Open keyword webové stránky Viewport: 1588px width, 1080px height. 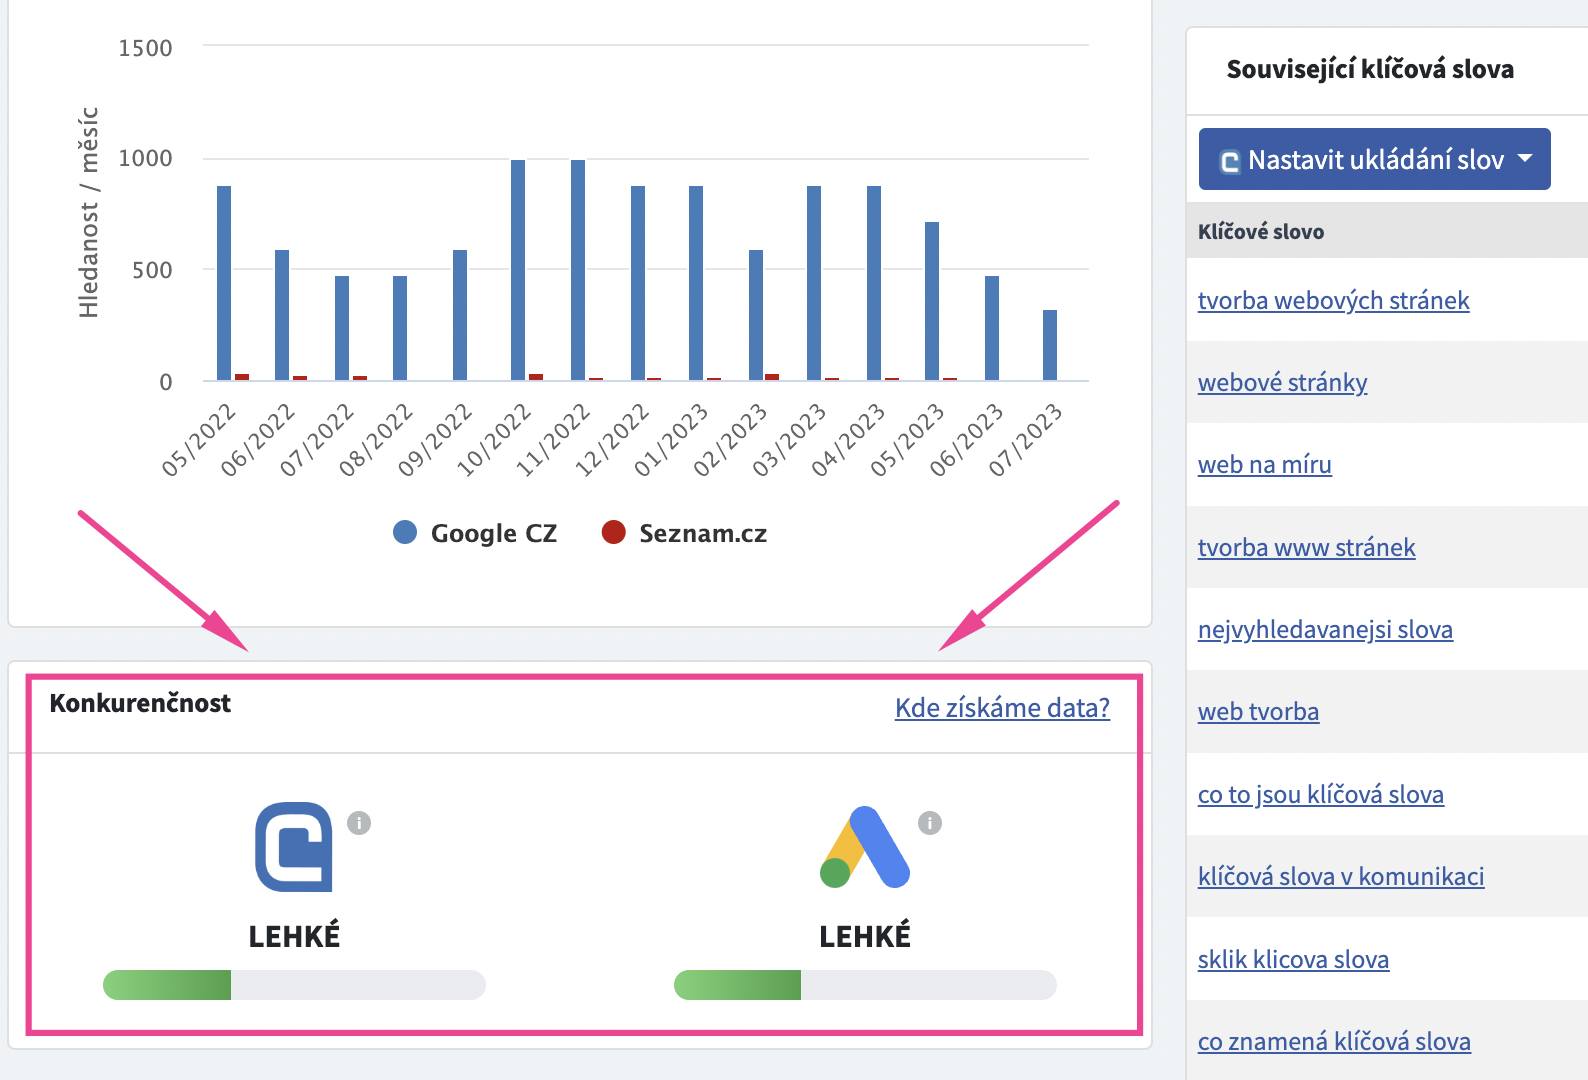(x=1282, y=383)
